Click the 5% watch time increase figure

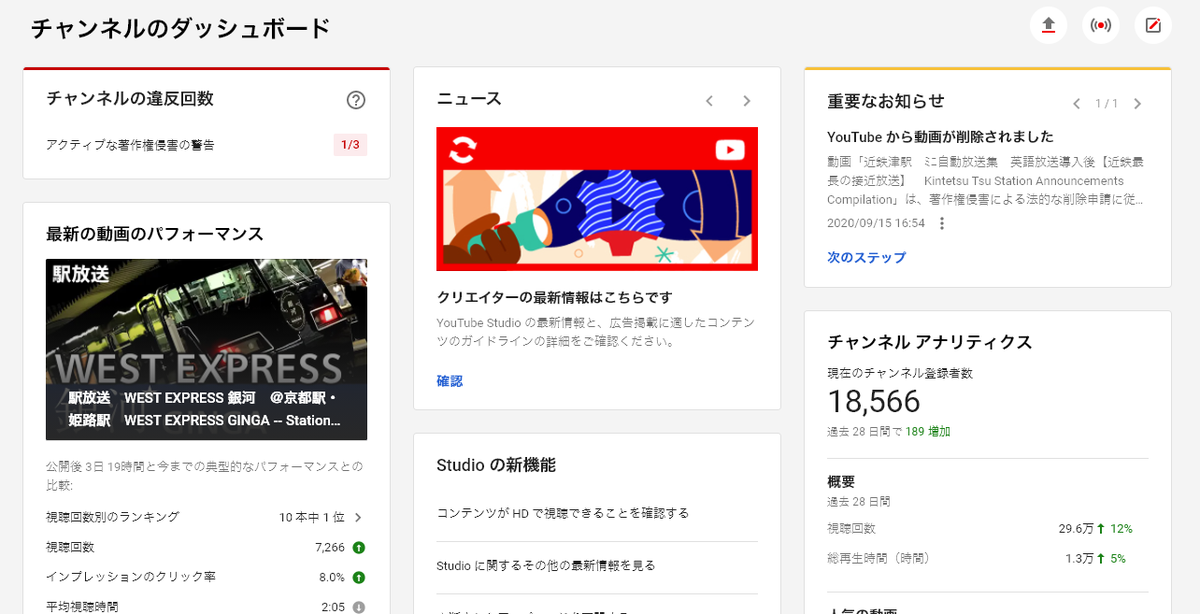point(1118,558)
